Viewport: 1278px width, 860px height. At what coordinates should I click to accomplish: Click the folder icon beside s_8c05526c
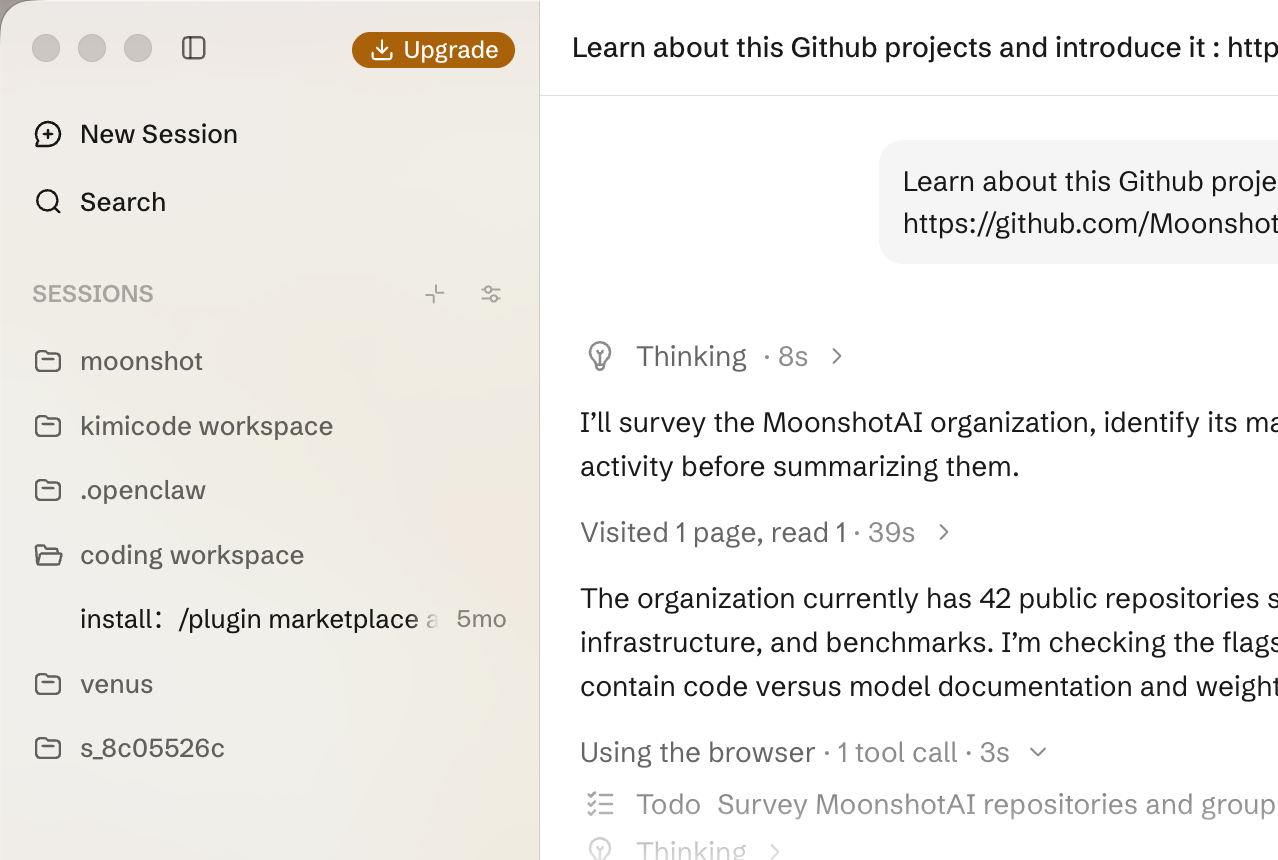[48, 748]
